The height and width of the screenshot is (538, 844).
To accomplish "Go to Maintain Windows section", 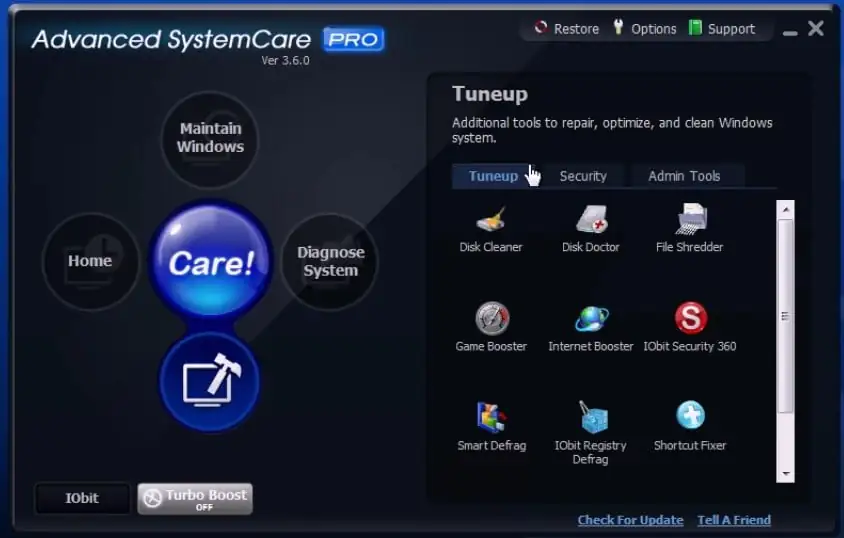I will [x=210, y=139].
